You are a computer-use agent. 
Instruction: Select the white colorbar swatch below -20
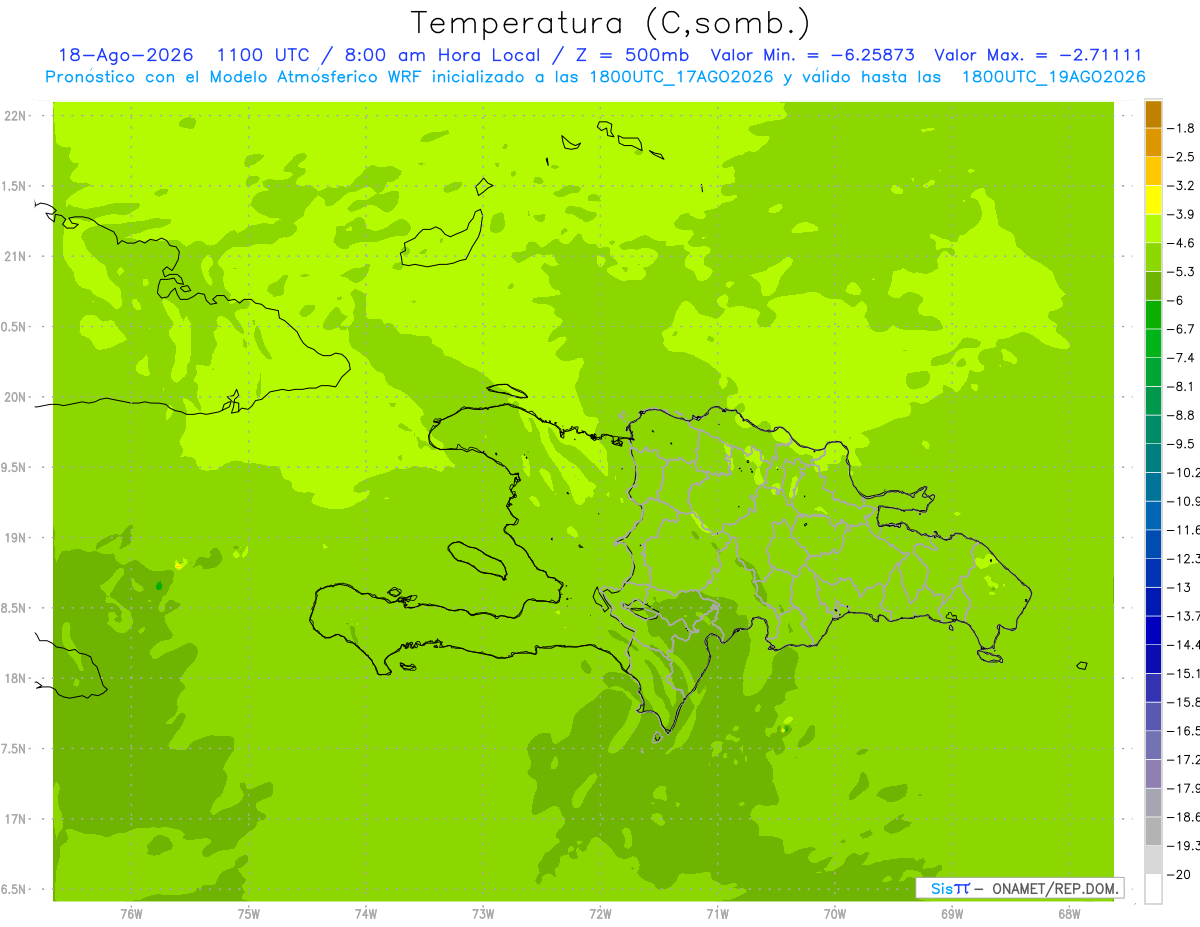(x=1153, y=889)
